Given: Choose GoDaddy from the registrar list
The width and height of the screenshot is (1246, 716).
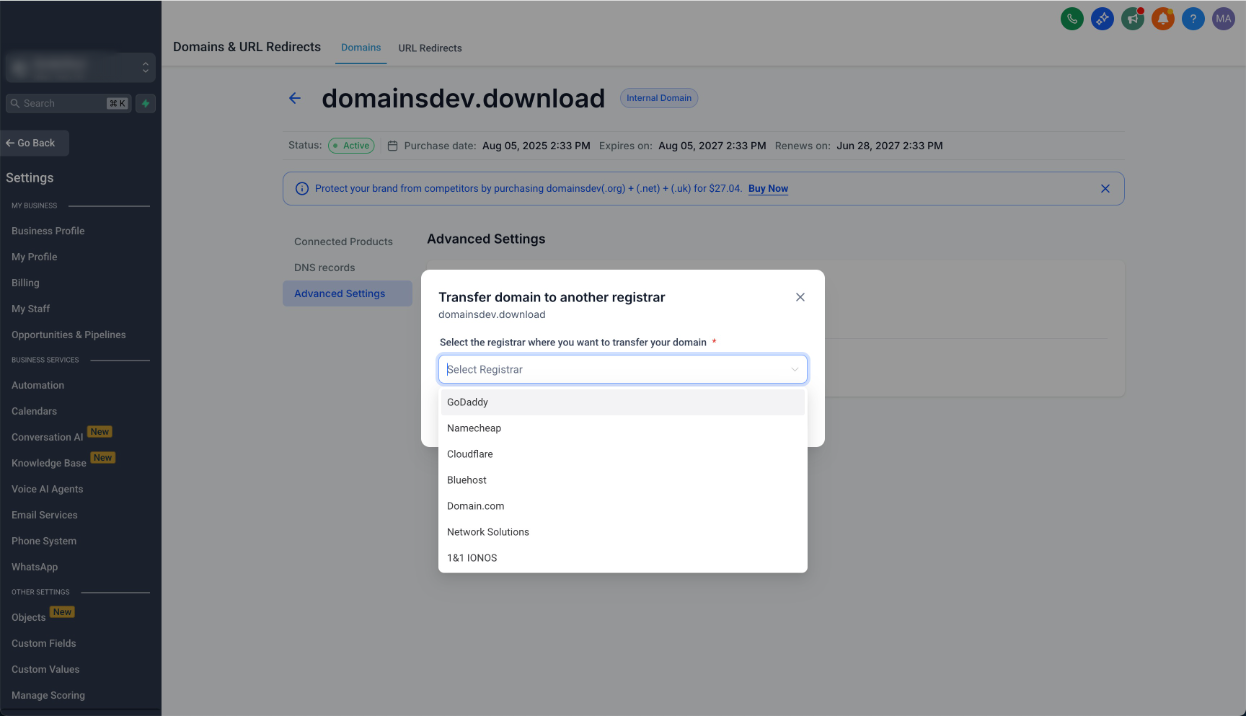Looking at the screenshot, I should pyautogui.click(x=623, y=402).
